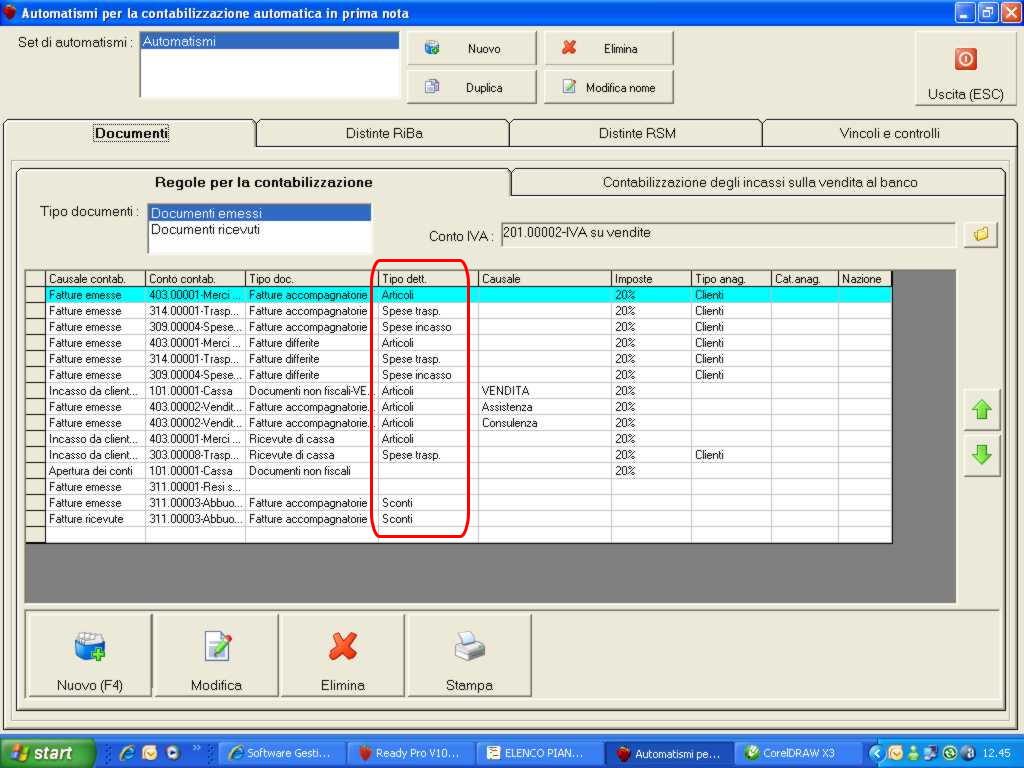Click the bottom Elimina rule button

pos(343,655)
